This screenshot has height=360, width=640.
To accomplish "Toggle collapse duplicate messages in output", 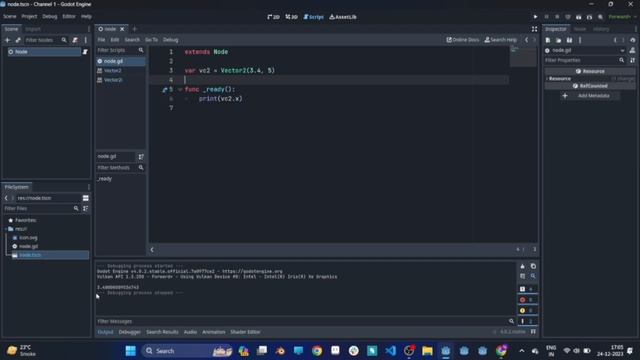I will (522, 276).
